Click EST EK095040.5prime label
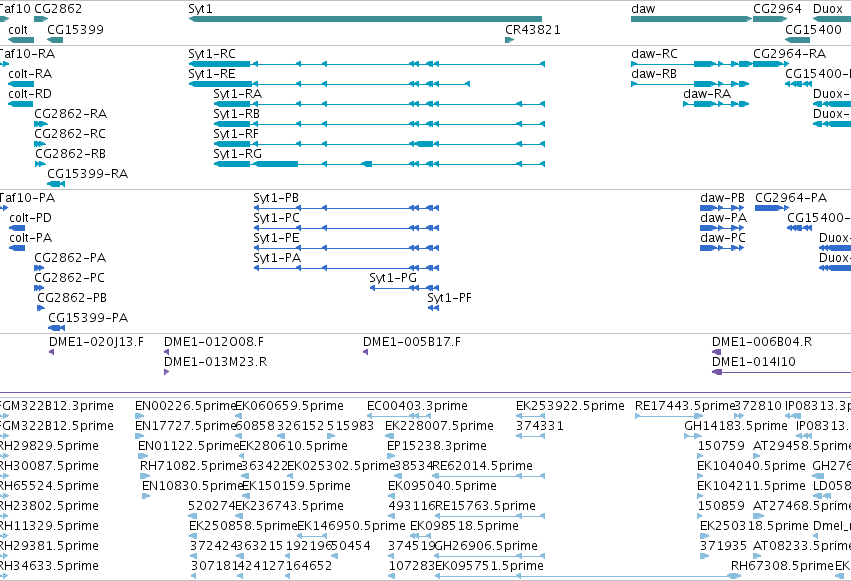This screenshot has height=581, width=851. (442, 487)
